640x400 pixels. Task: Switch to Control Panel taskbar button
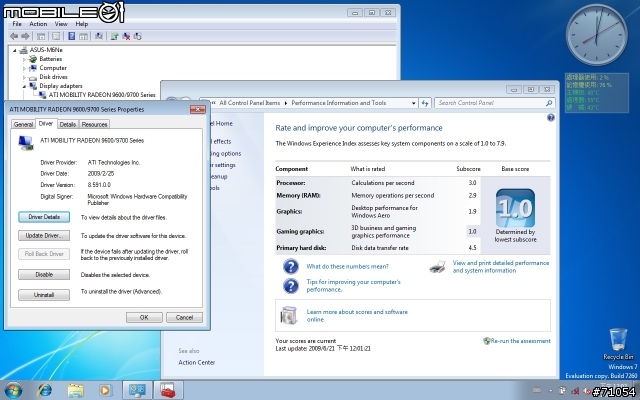click(137, 390)
